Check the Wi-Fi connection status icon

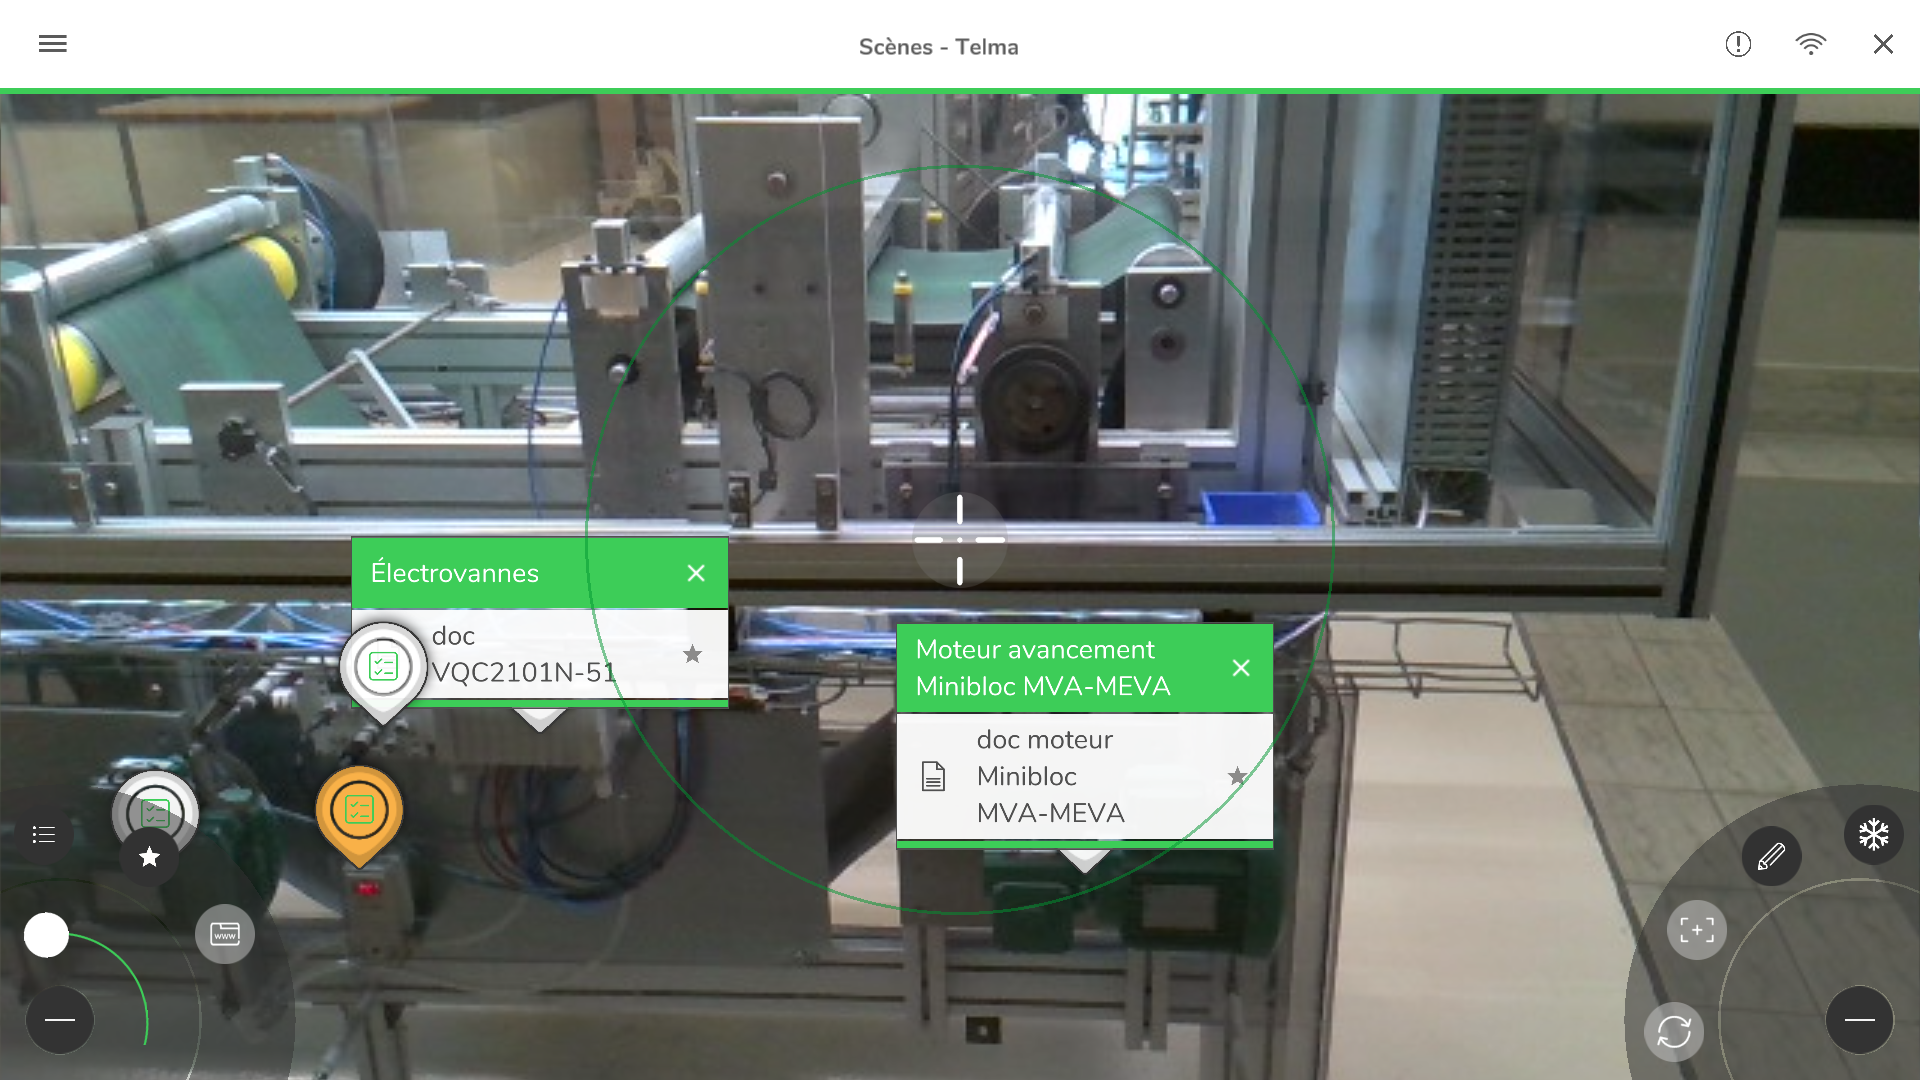point(1810,44)
